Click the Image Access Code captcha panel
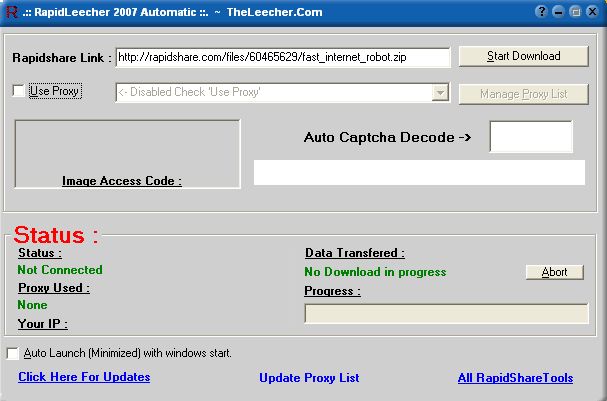The image size is (607, 401). tap(127, 154)
